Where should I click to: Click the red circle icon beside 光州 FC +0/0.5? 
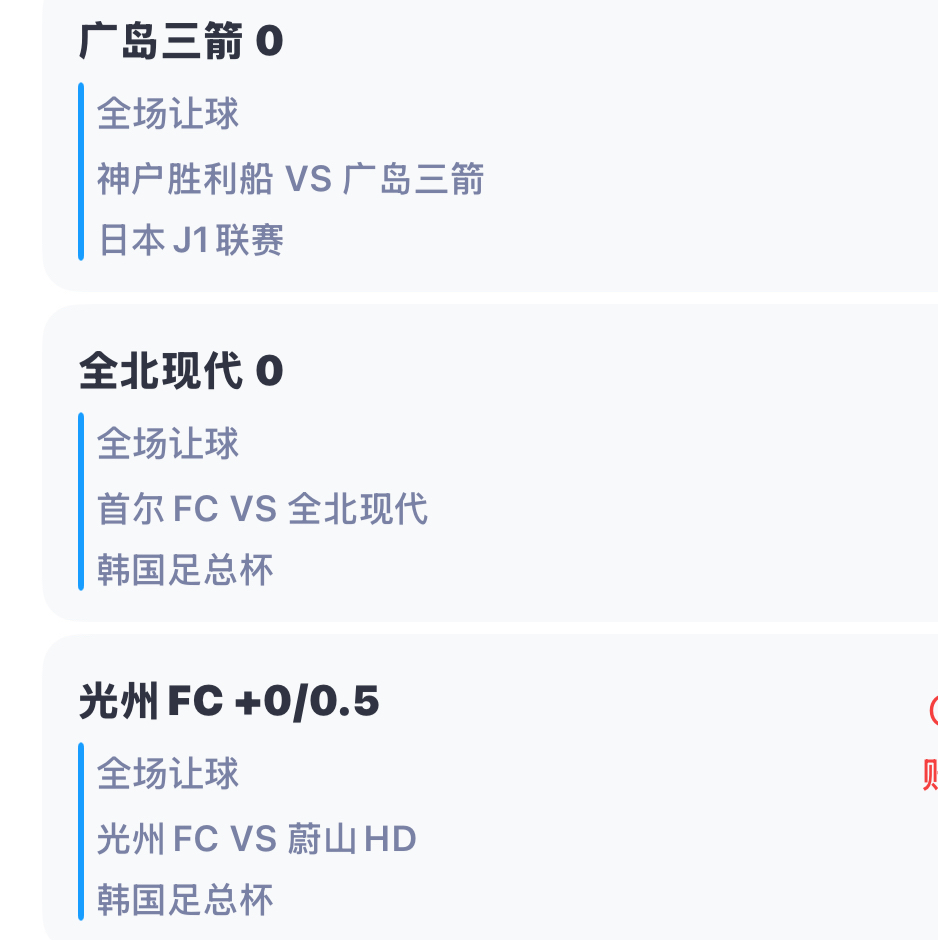pos(934,711)
